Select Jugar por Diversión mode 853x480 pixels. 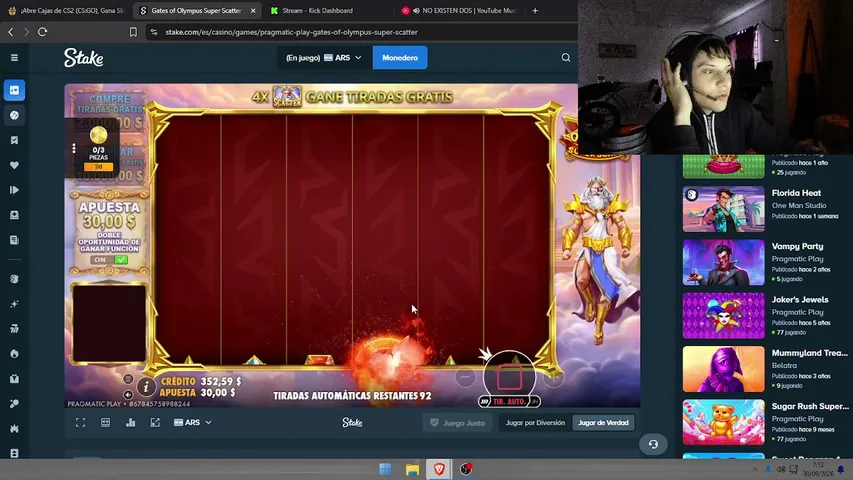tap(535, 423)
